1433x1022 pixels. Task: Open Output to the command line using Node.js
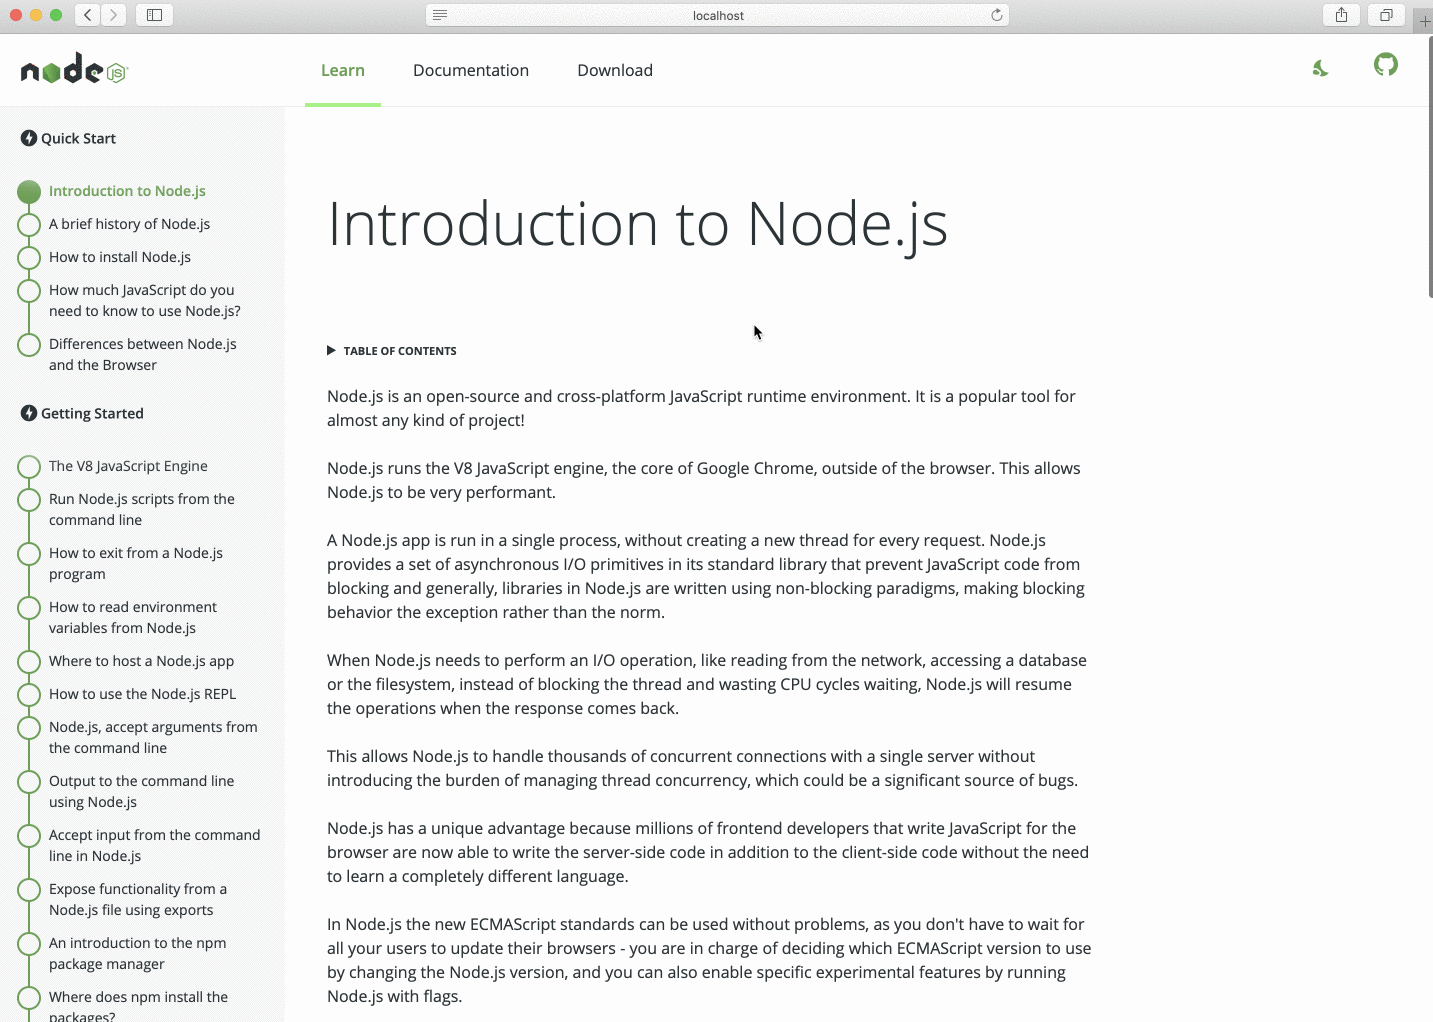141,791
